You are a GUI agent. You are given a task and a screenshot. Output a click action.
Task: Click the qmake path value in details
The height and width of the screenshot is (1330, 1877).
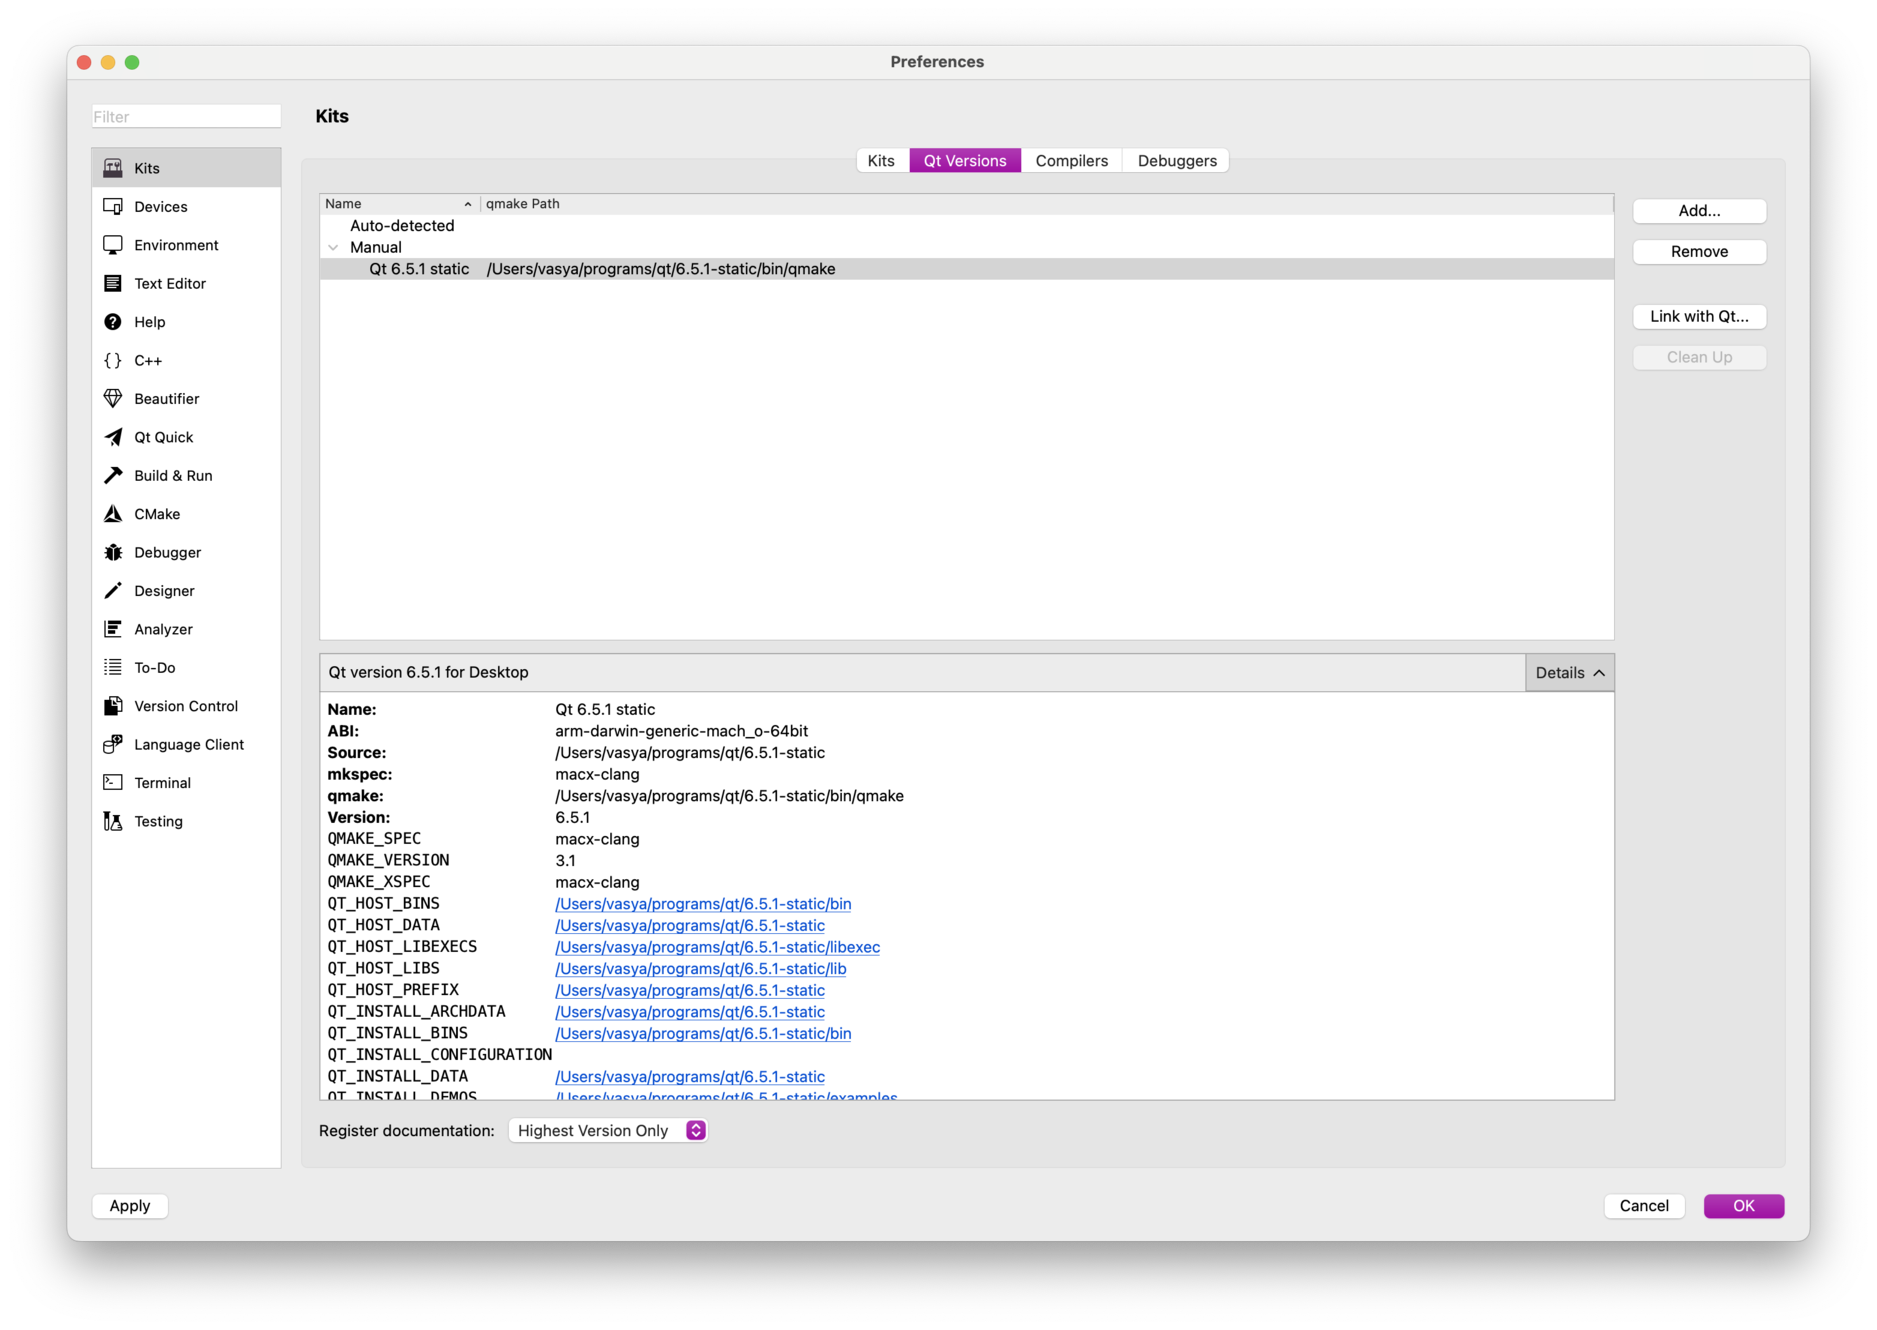[x=729, y=796]
